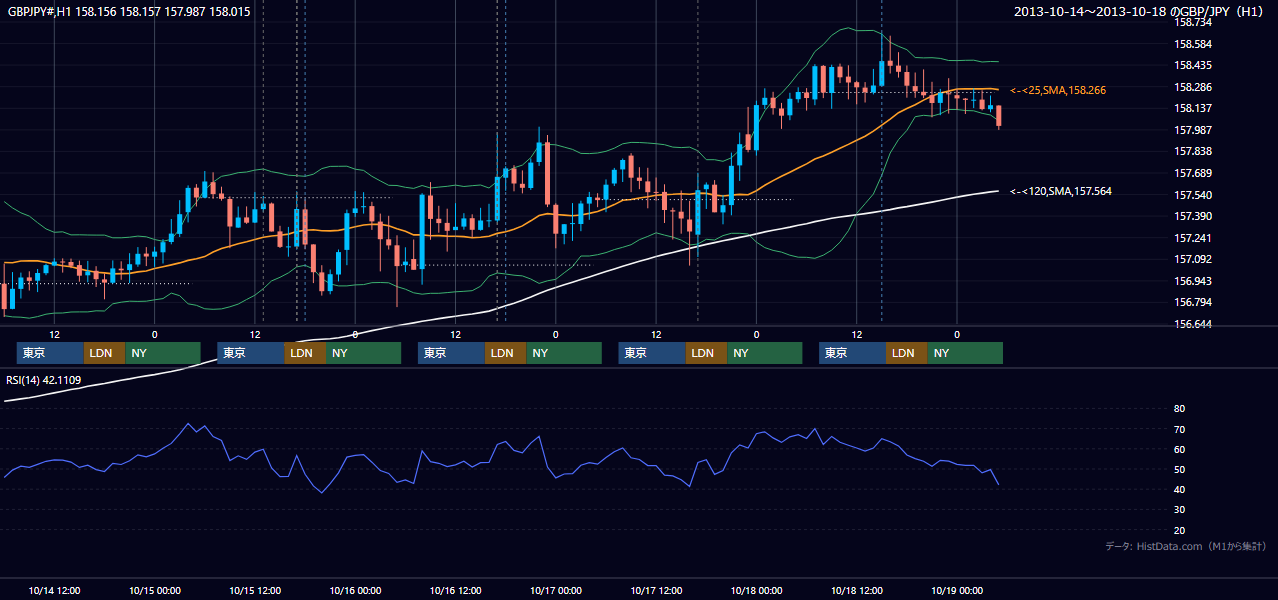Click the 10/18 00:00 time axis label
1278x600 pixels.
coord(757,590)
